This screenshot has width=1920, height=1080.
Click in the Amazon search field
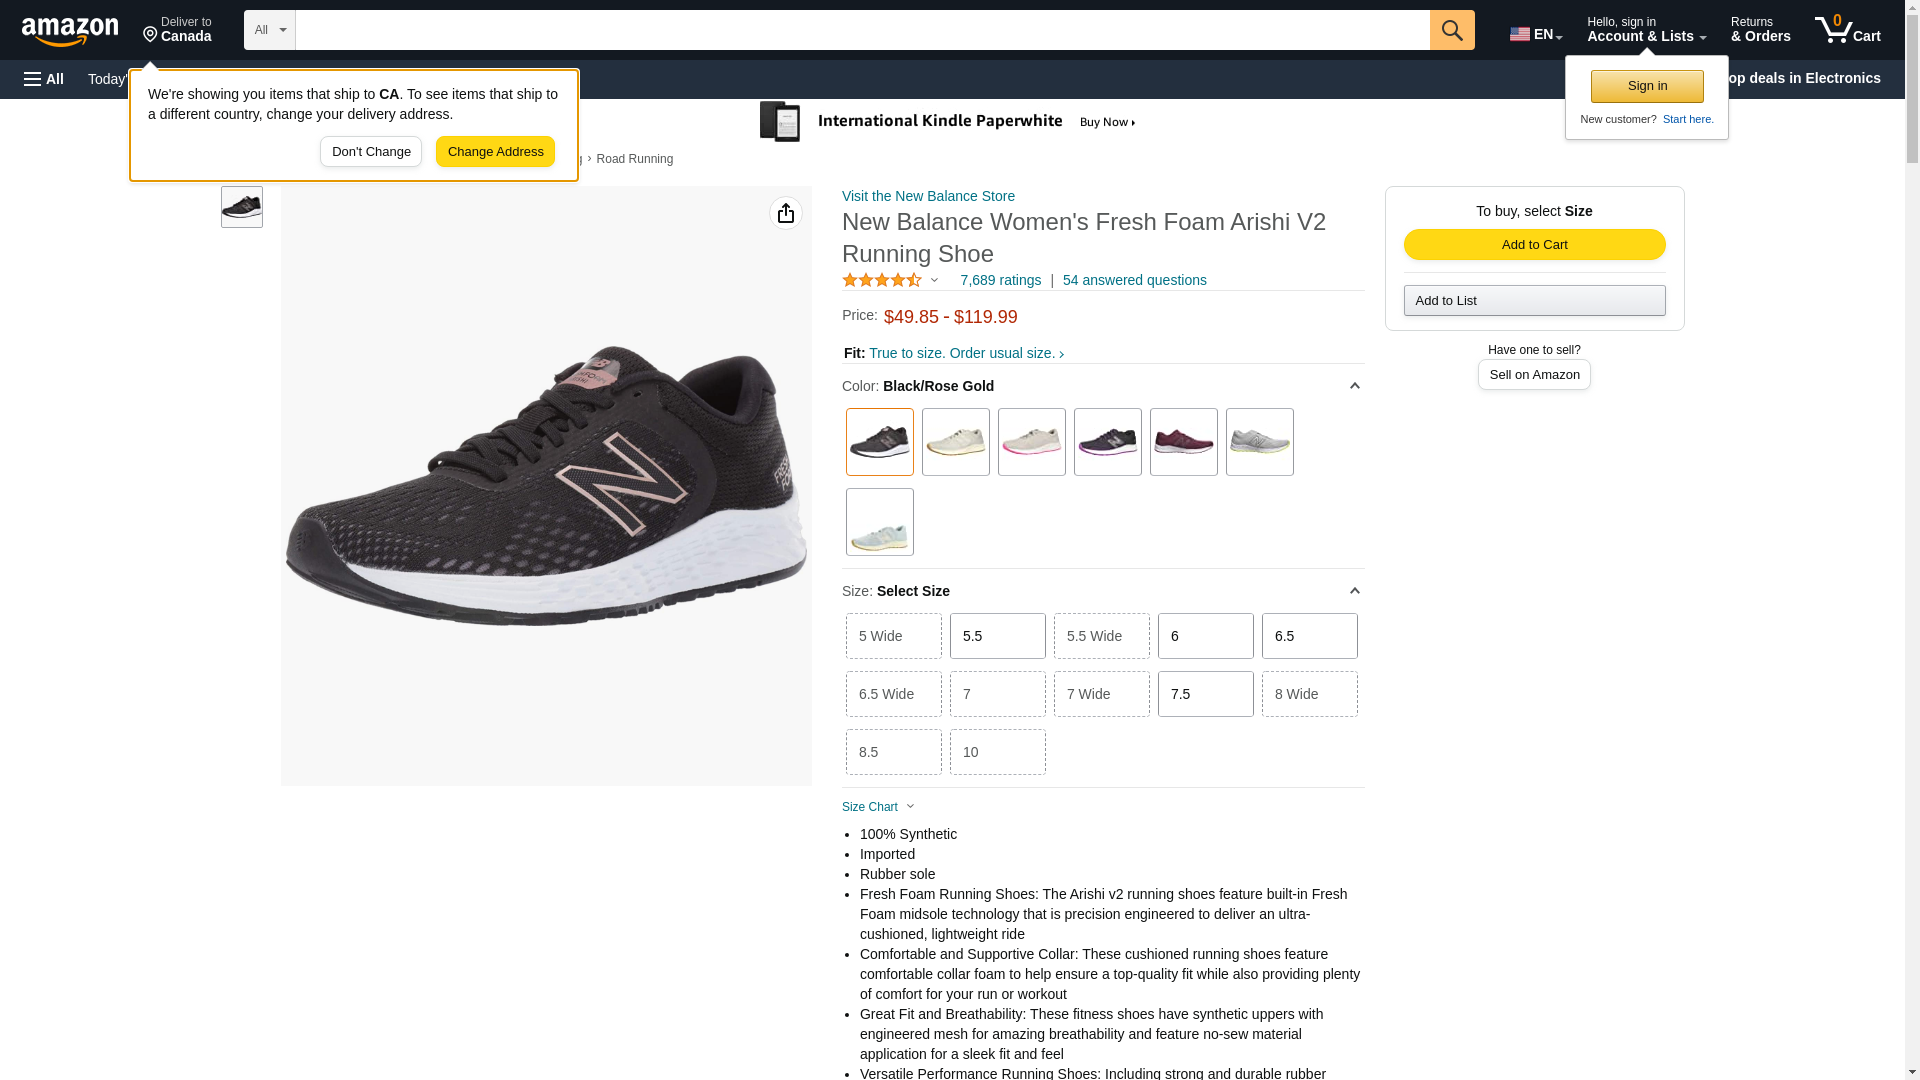point(863,30)
